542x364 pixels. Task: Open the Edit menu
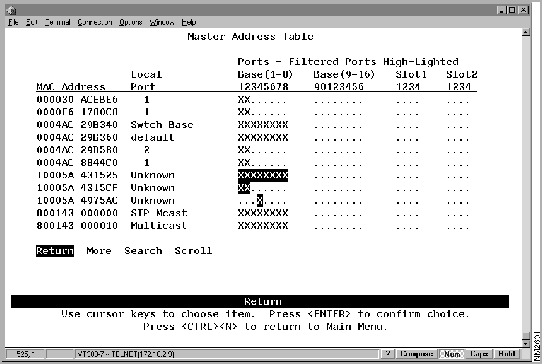31,22
